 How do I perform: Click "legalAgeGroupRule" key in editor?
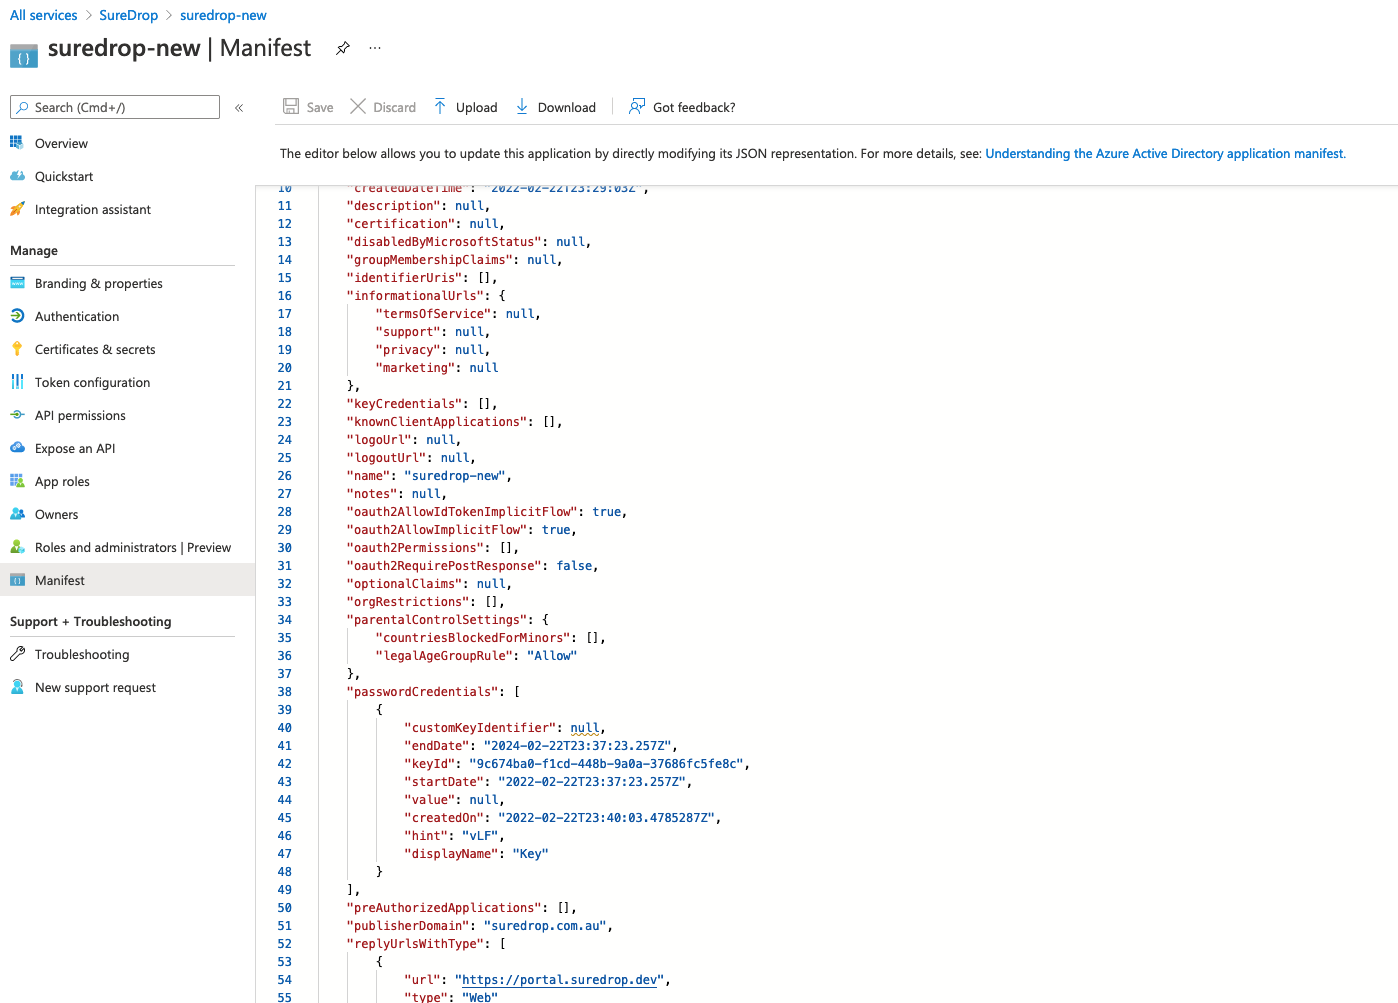tap(444, 656)
